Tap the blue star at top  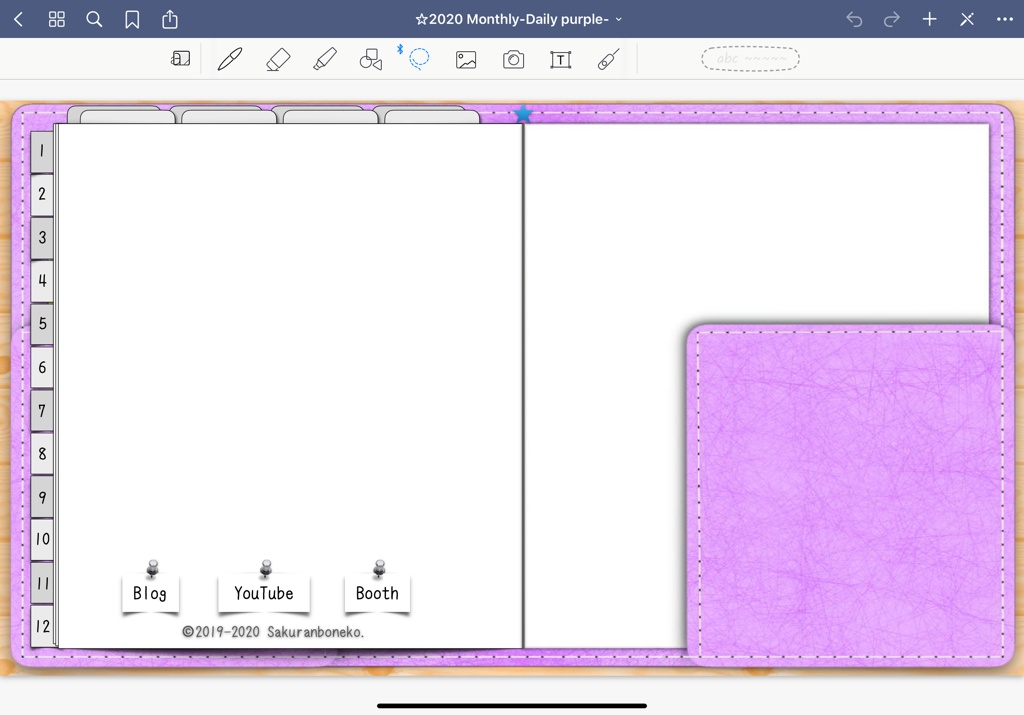[523, 114]
